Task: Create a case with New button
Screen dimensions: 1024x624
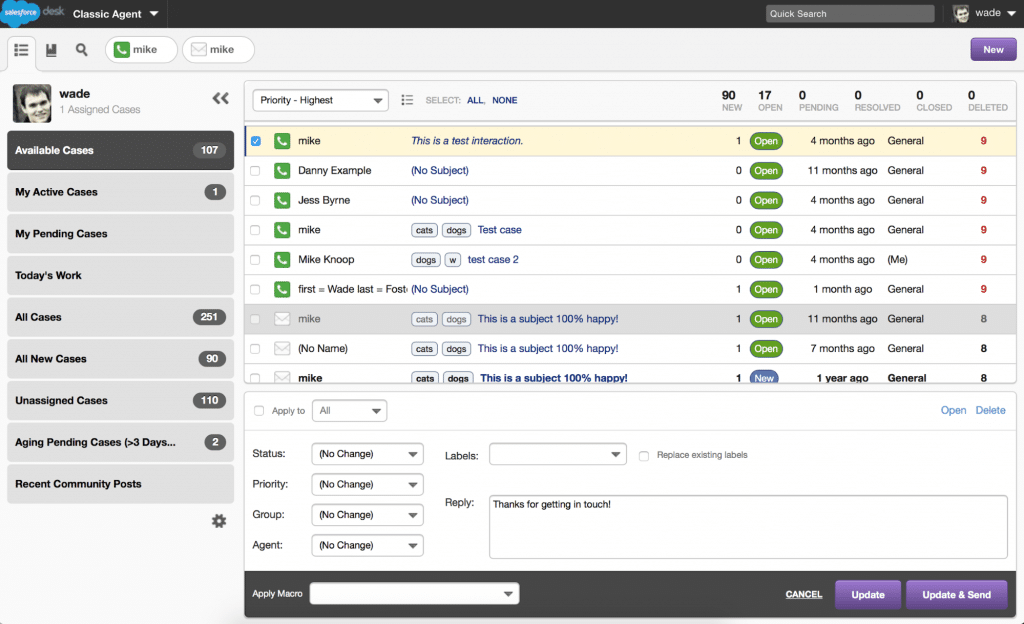Action: 993,50
